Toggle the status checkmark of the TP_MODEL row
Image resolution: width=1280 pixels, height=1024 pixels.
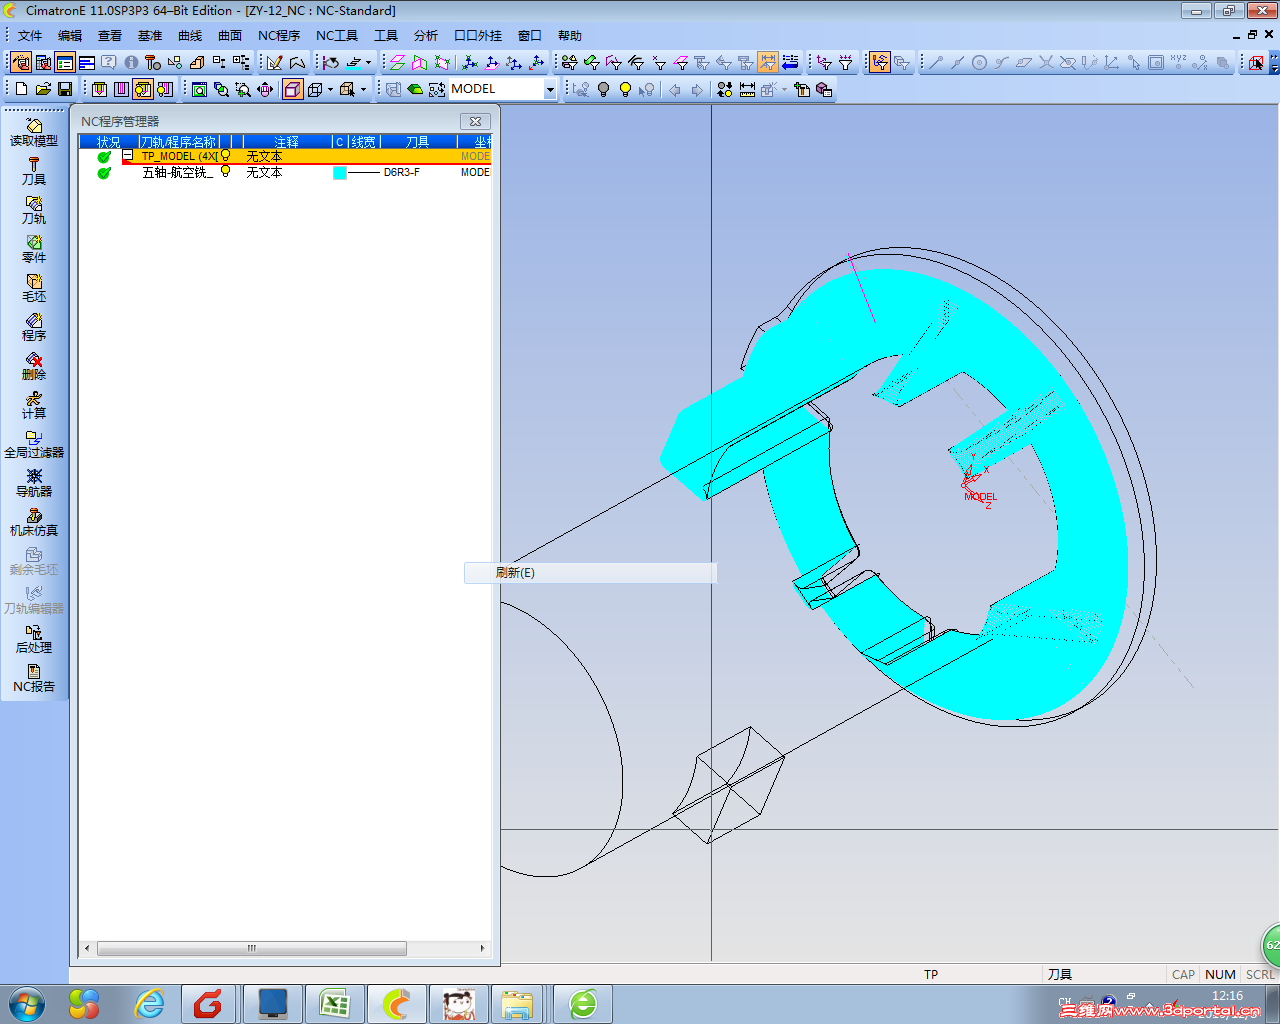tap(104, 156)
